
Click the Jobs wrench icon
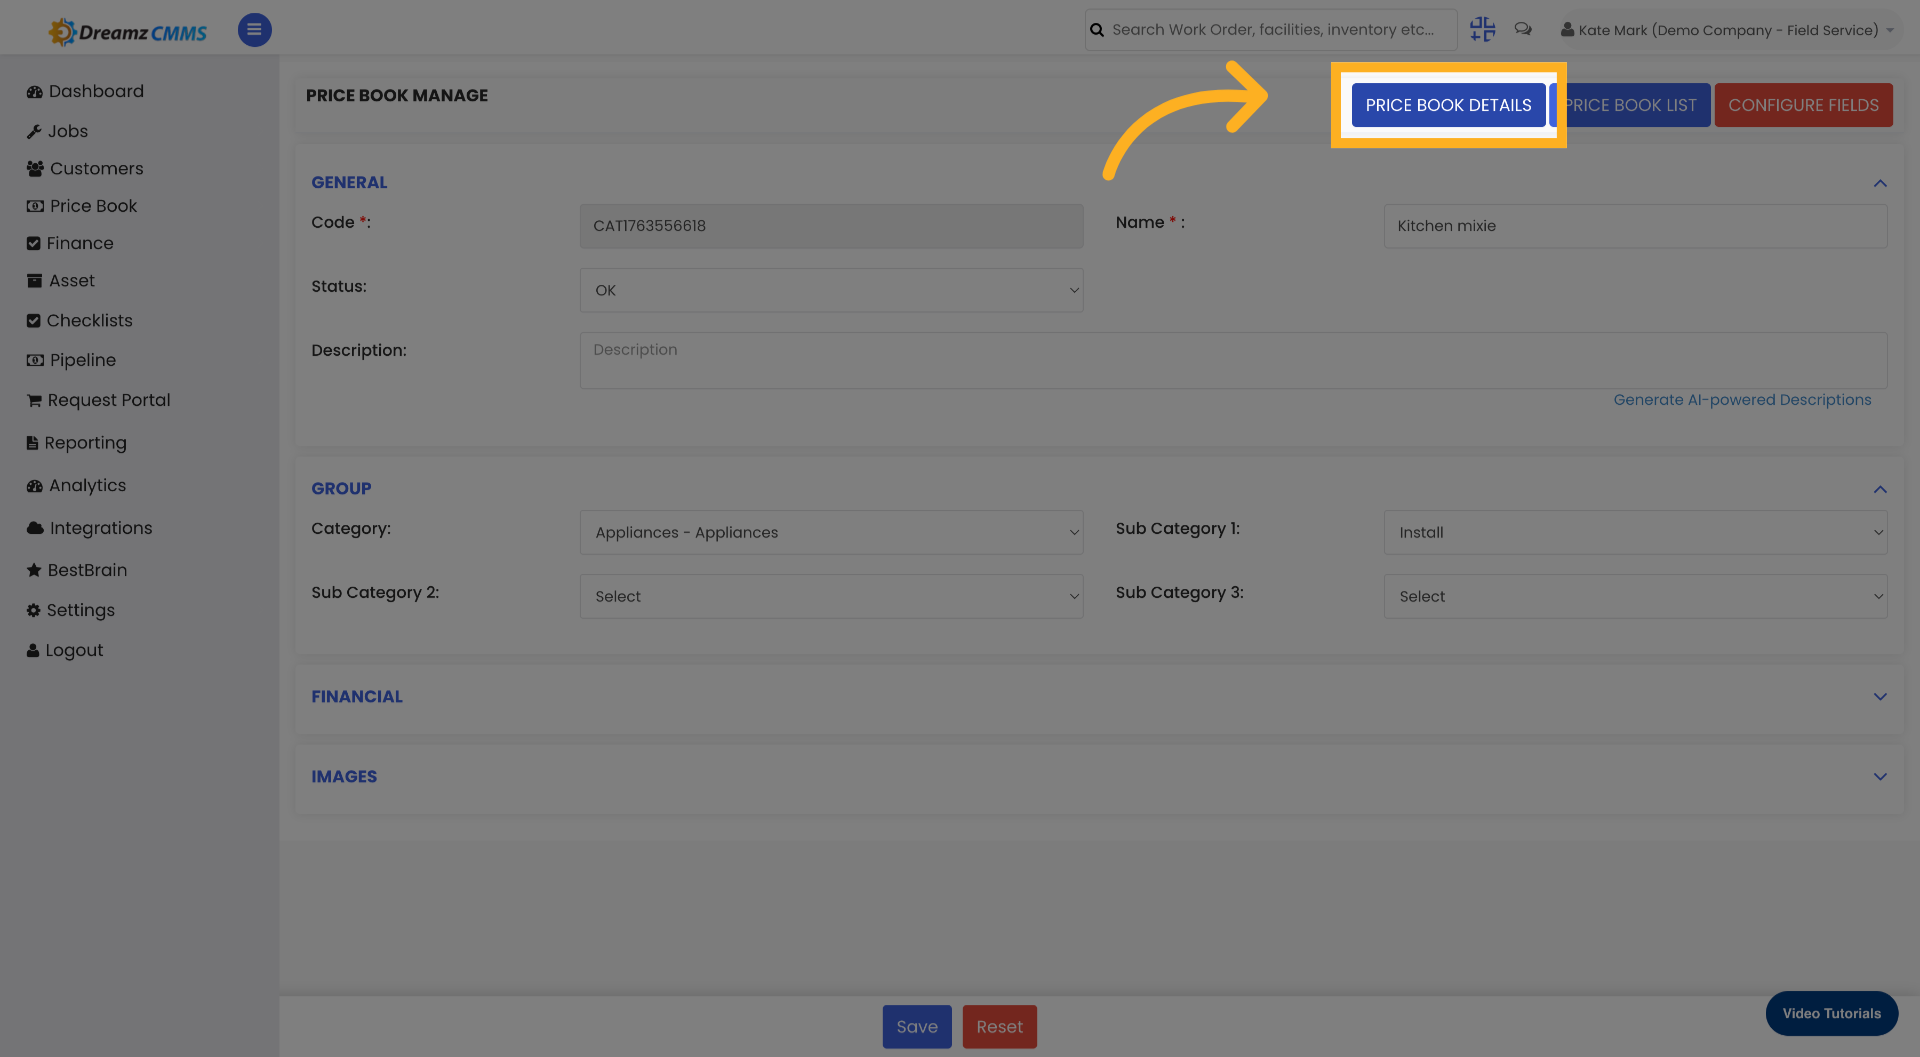pyautogui.click(x=34, y=132)
